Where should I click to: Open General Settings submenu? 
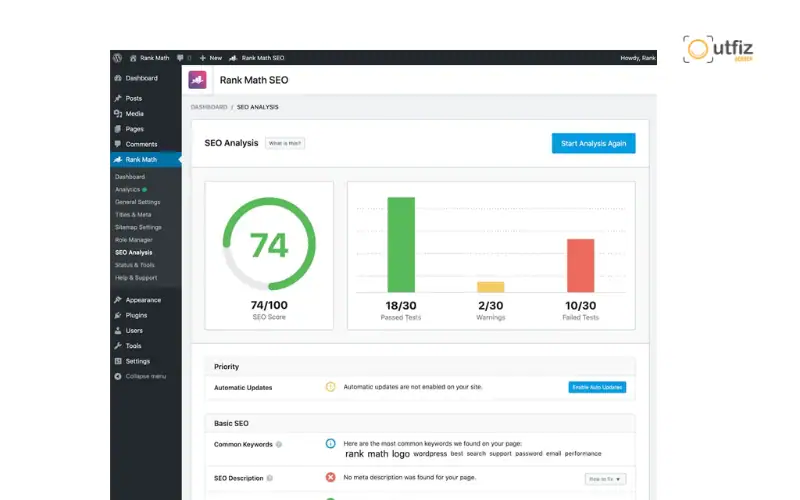click(138, 202)
